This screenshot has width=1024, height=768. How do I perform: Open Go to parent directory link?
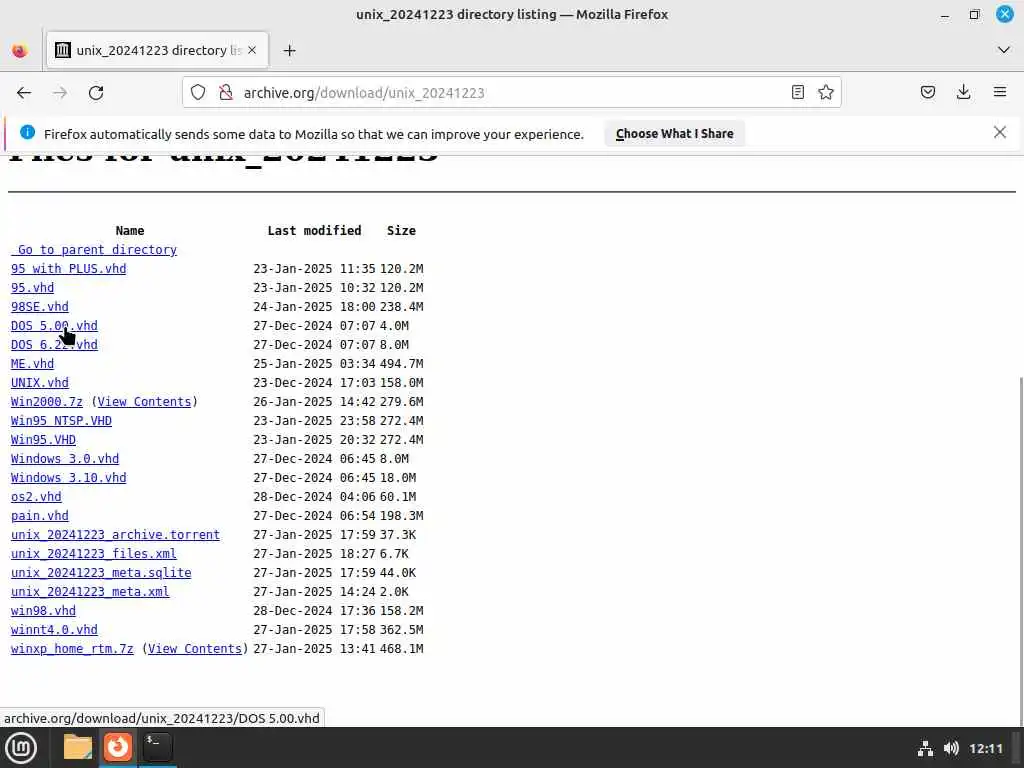click(94, 249)
